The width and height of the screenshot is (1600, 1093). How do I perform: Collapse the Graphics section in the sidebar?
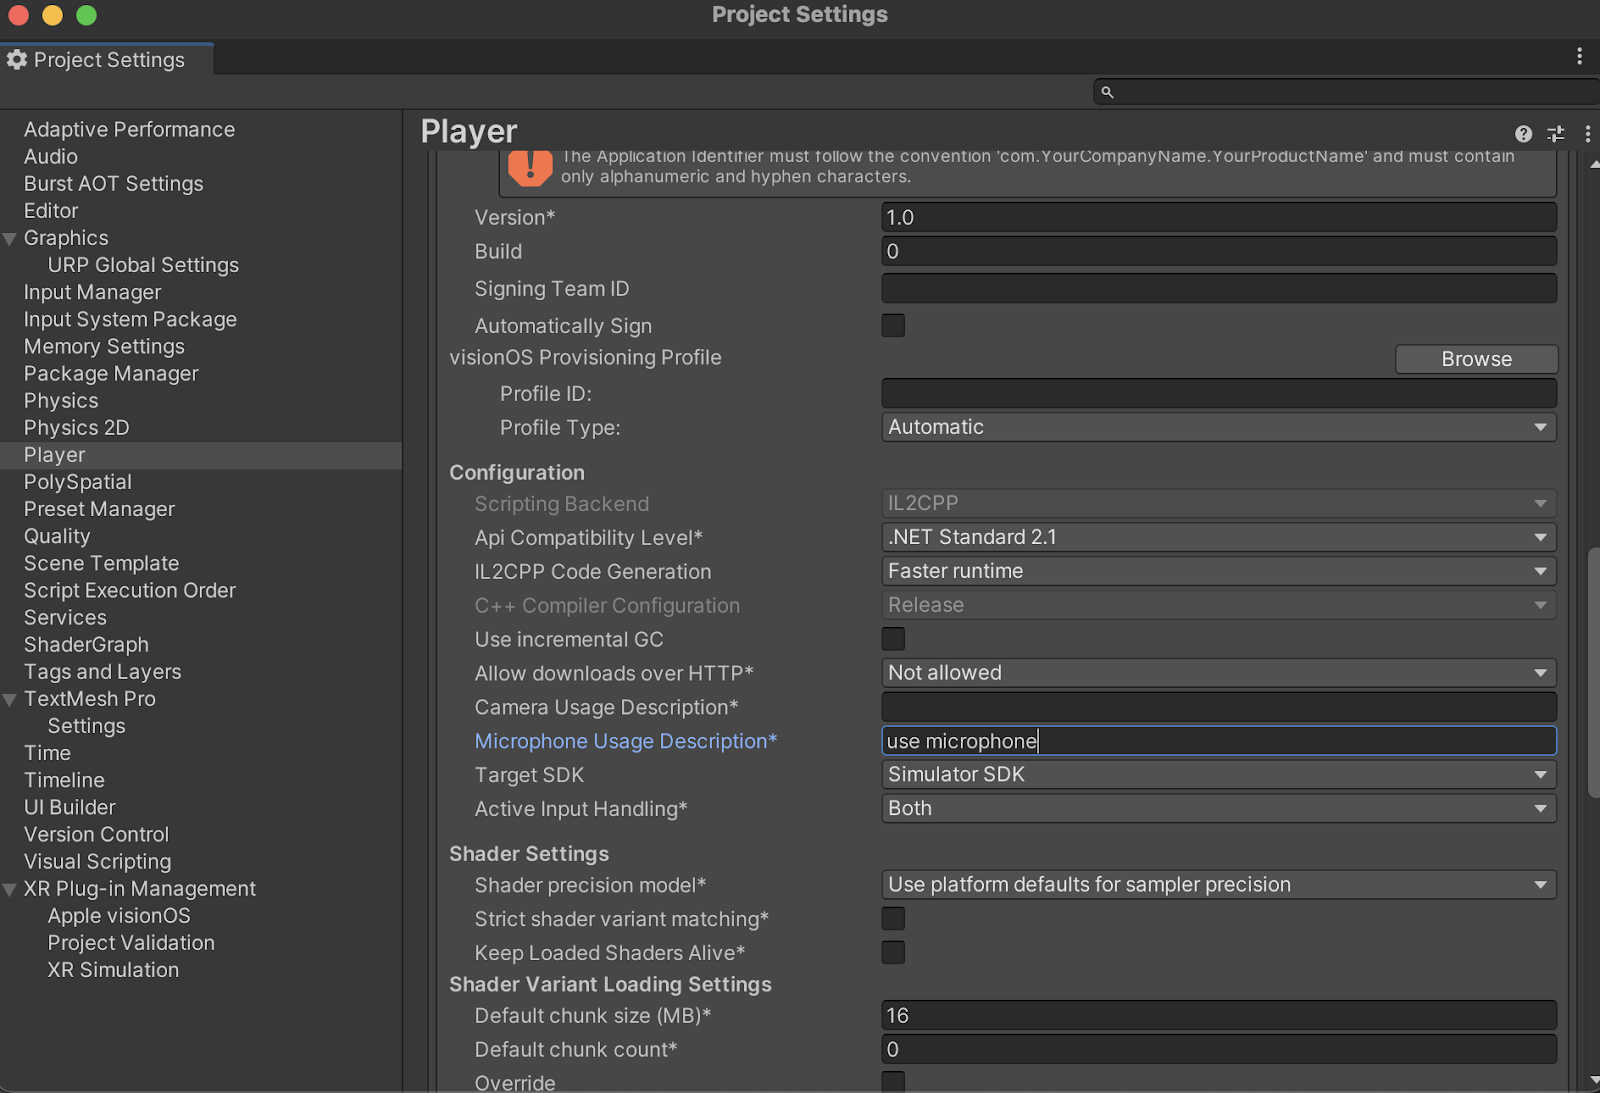[x=9, y=238]
